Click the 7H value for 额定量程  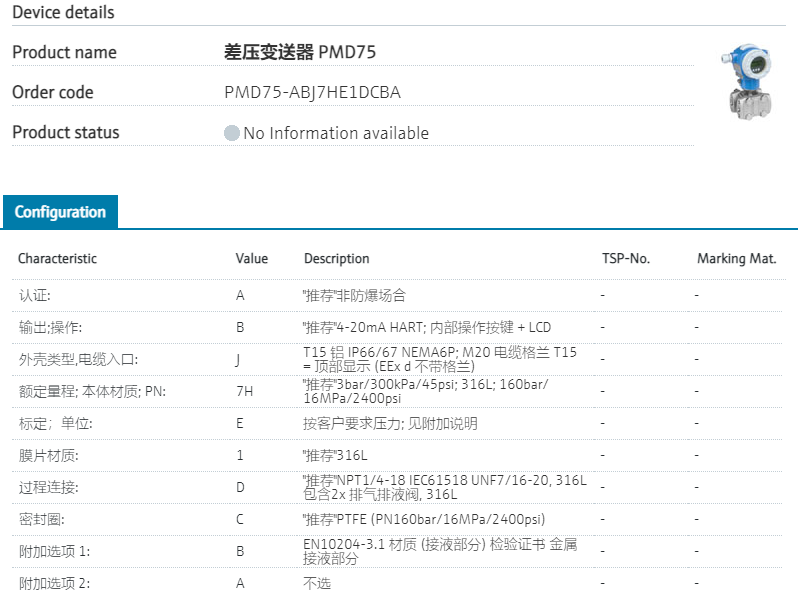tap(243, 391)
